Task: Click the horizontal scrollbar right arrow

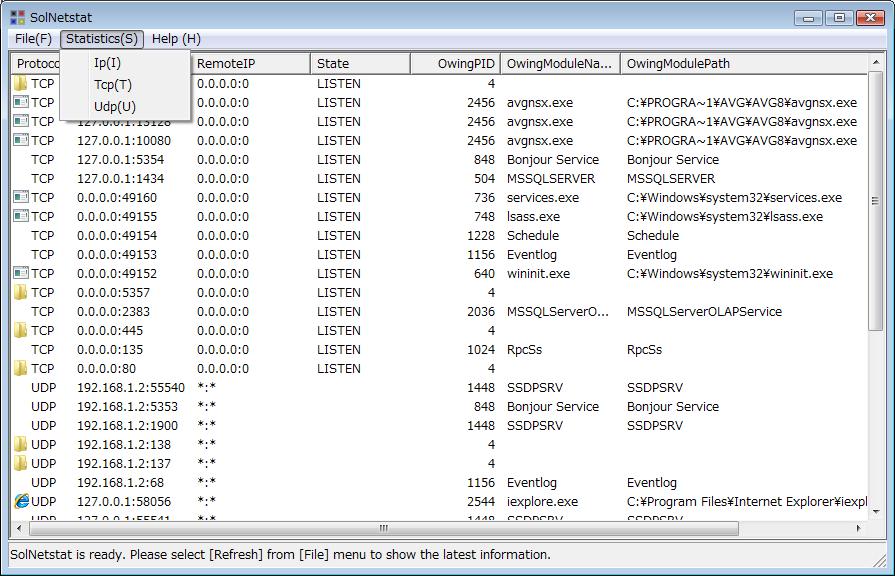Action: tap(858, 528)
